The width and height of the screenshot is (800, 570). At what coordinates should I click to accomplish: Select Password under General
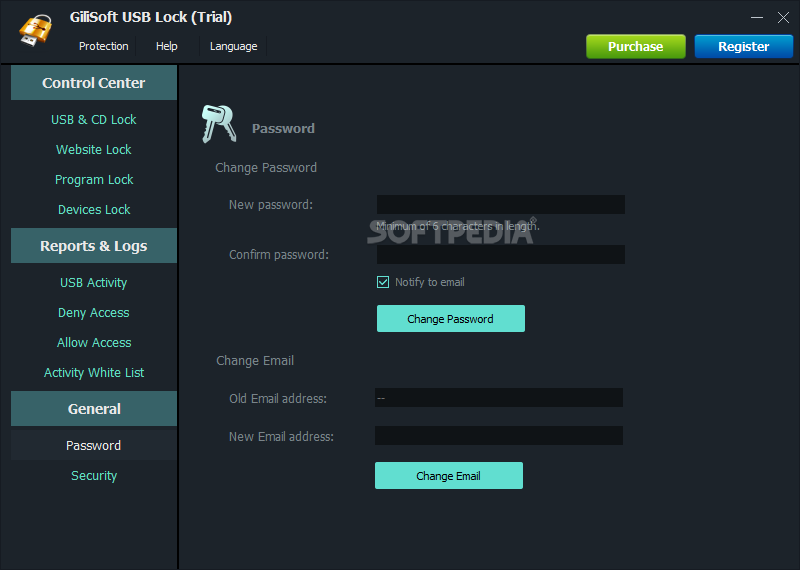[94, 445]
